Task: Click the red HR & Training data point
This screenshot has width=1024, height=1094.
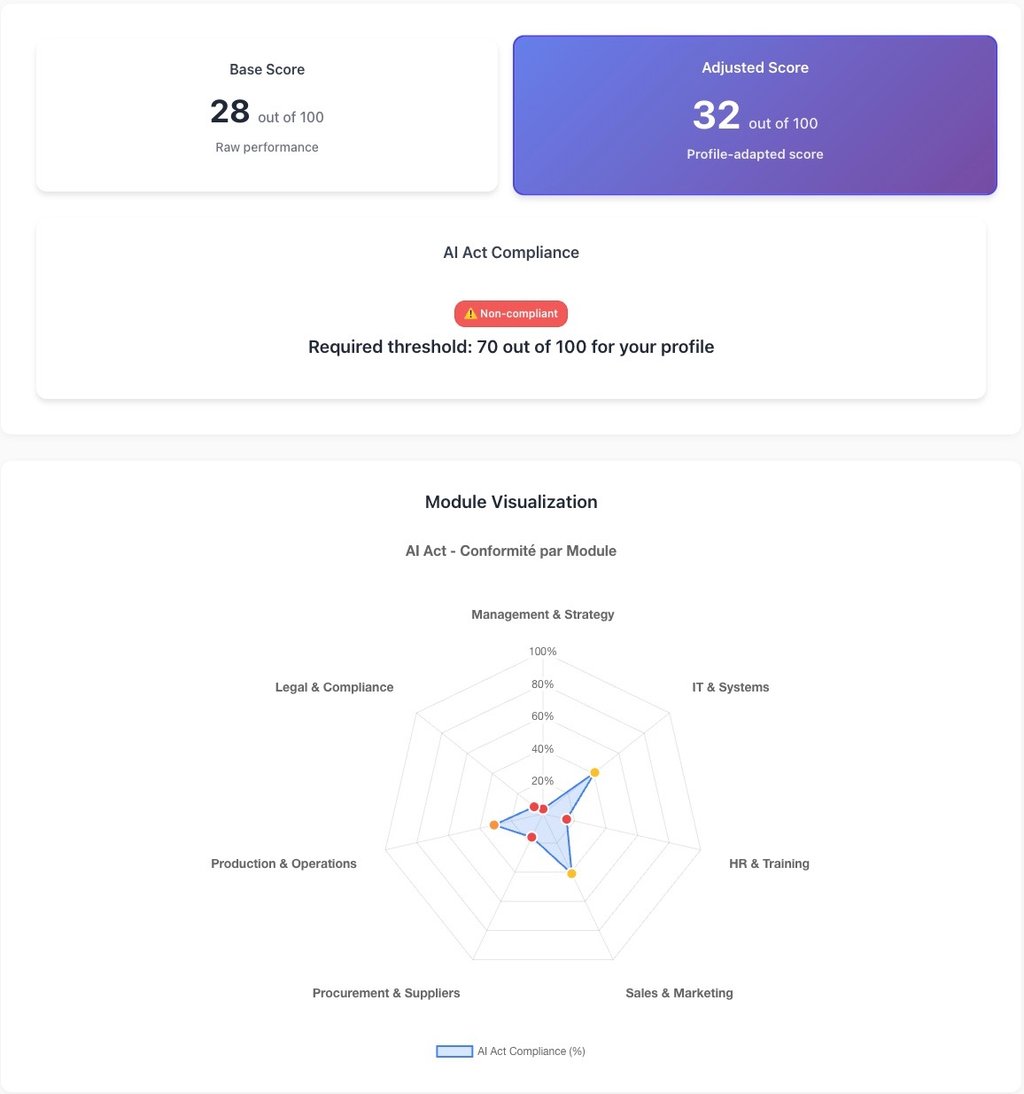Action: pyautogui.click(x=567, y=820)
